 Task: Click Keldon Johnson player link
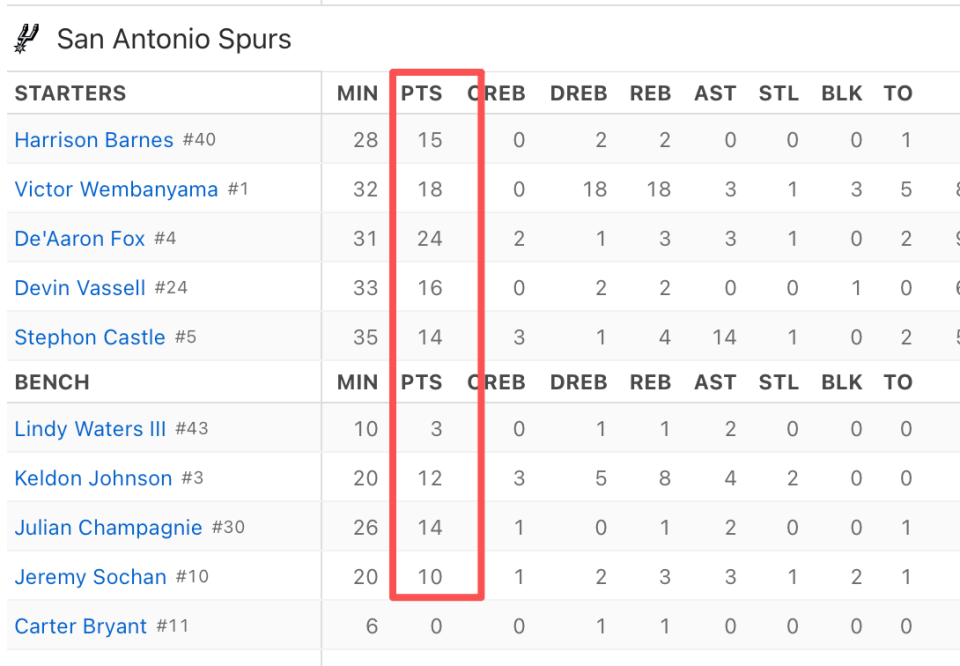coord(93,478)
